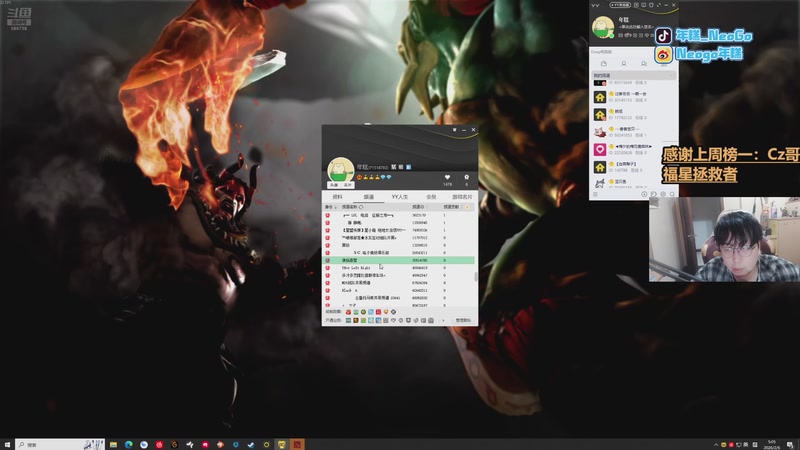Viewport: 800px width, 450px height.
Task: Open the Dota 2 taskbar icon
Action: point(297,445)
